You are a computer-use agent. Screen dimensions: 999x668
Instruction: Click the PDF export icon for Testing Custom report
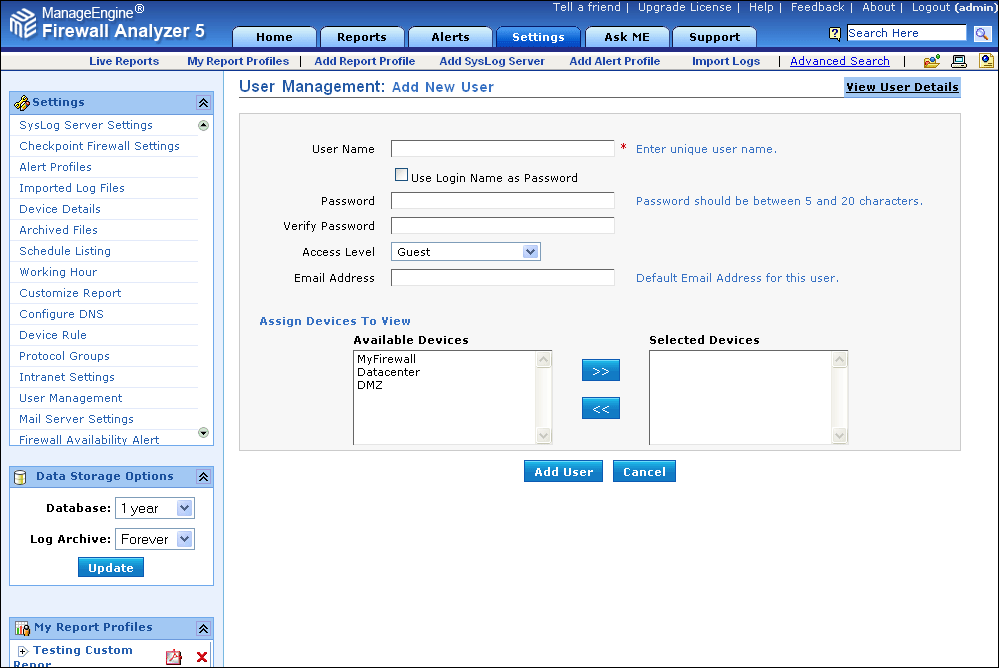pyautogui.click(x=173, y=657)
